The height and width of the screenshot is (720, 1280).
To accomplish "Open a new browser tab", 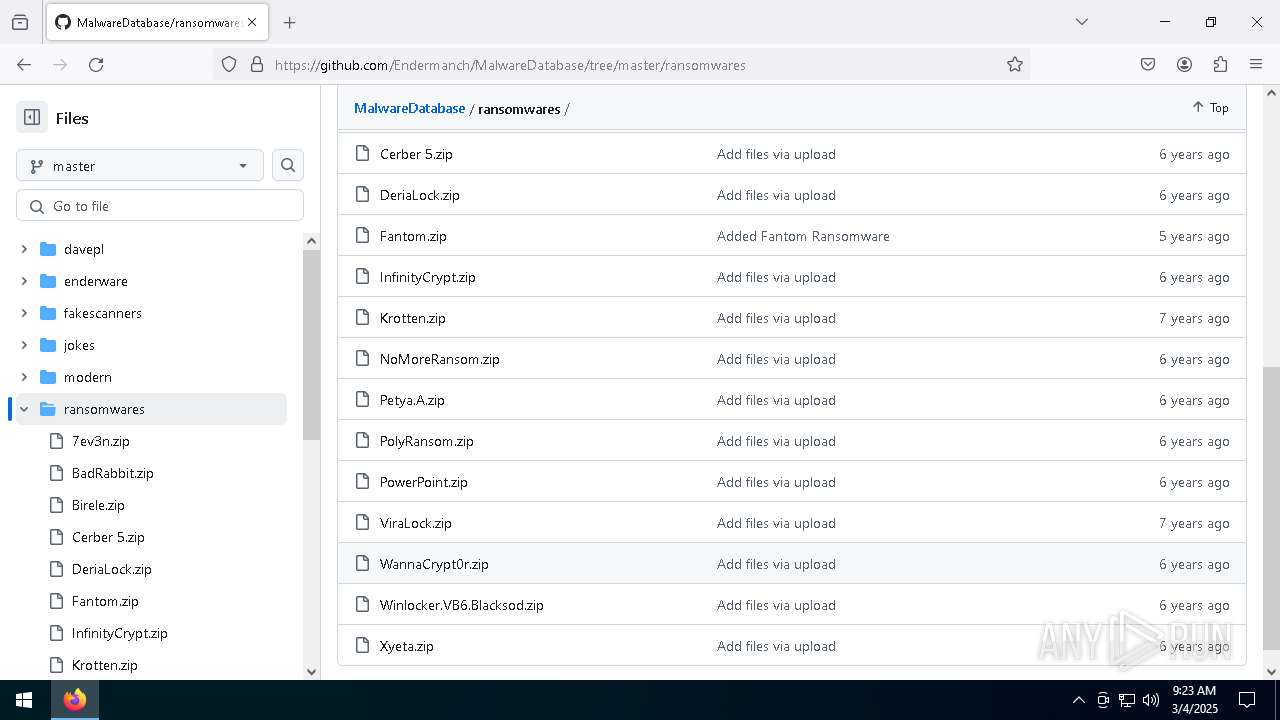I will pyautogui.click(x=289, y=22).
